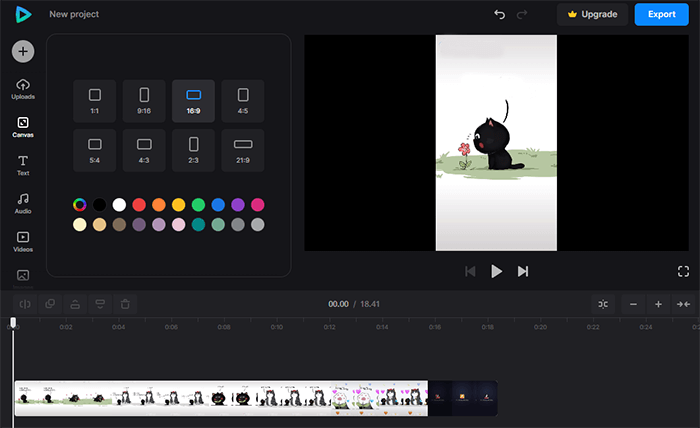Click the Export button
Image resolution: width=700 pixels, height=428 pixels.
tap(662, 14)
